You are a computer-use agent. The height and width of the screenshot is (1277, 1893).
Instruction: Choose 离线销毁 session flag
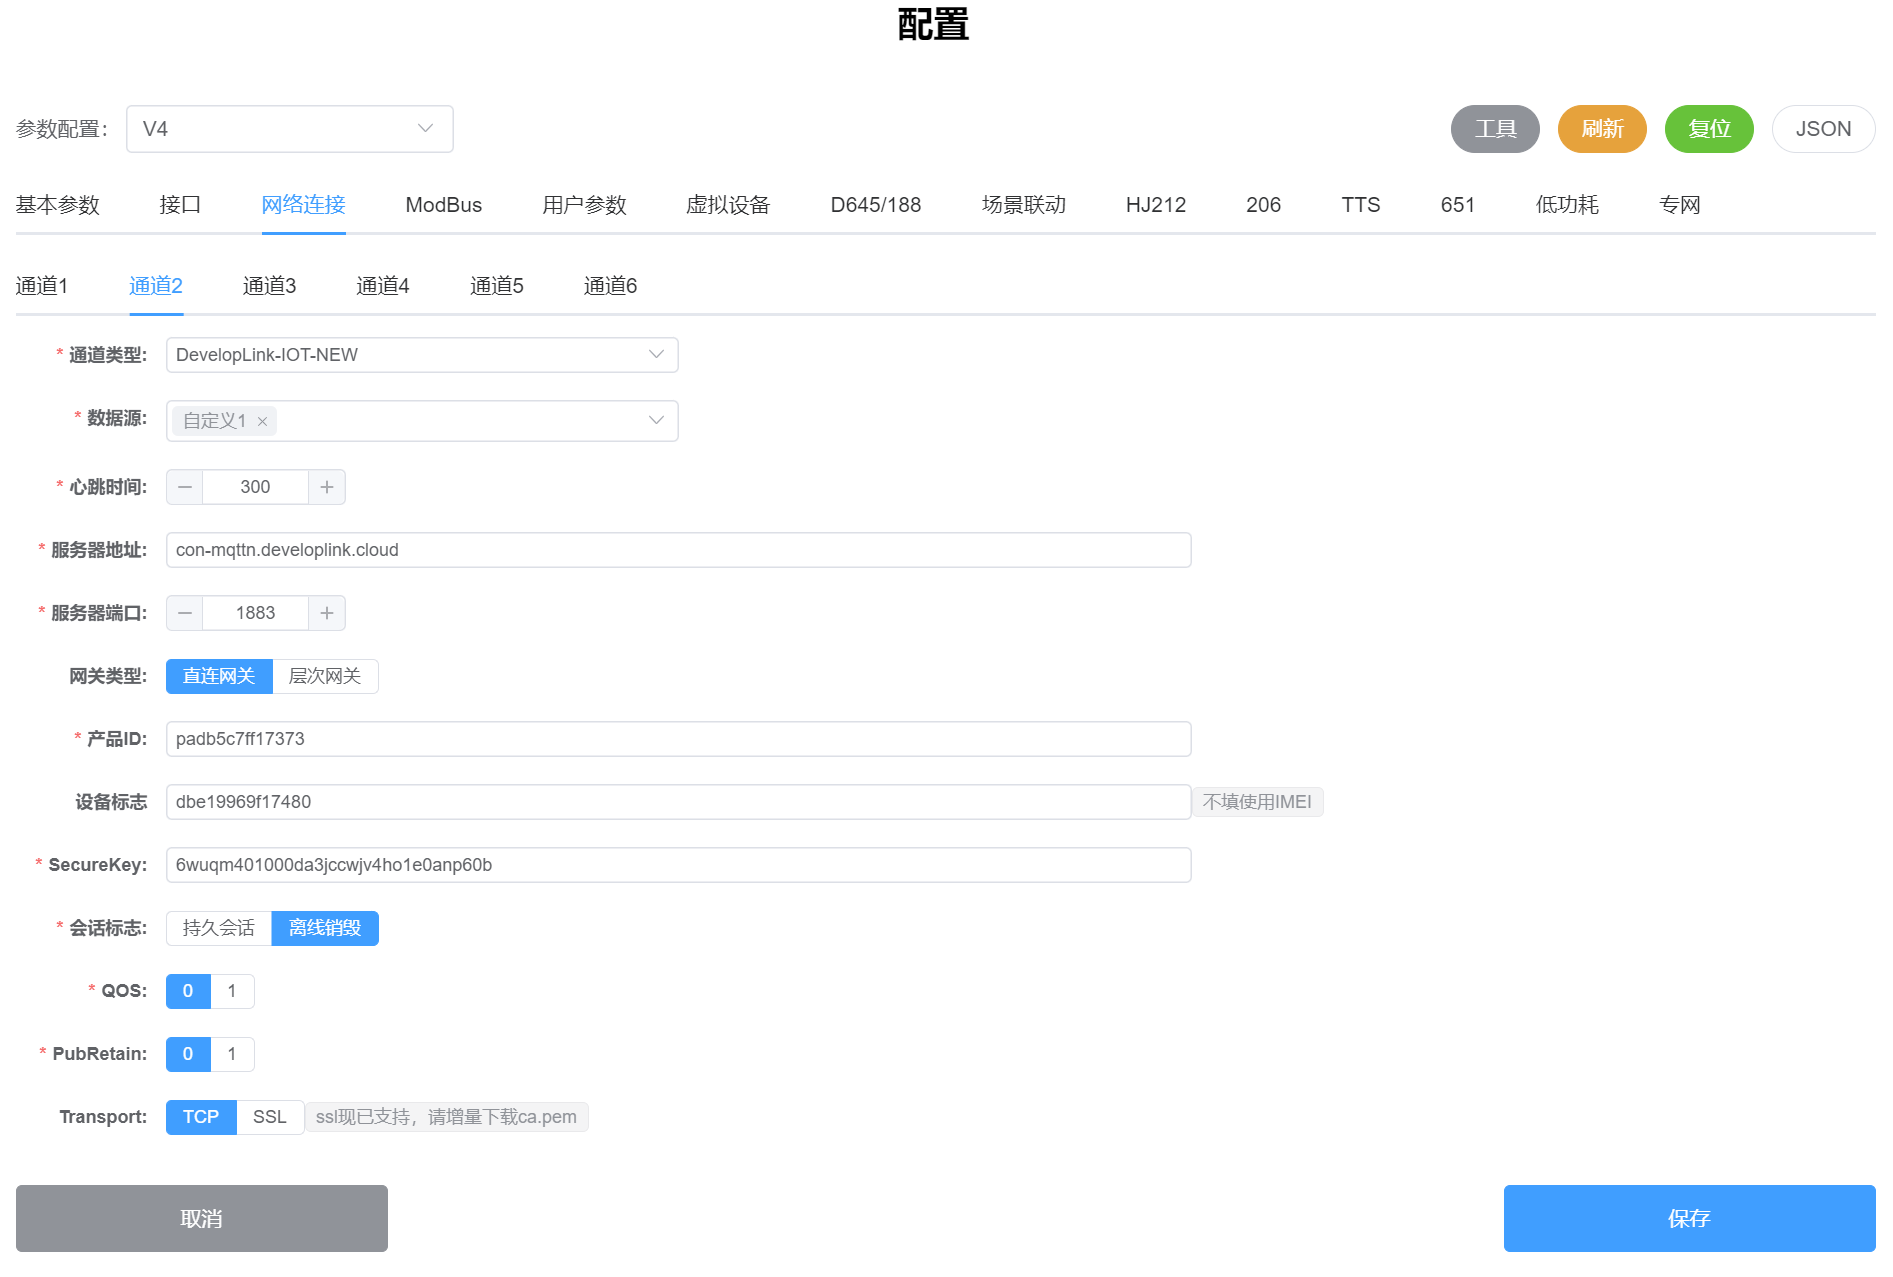[325, 928]
